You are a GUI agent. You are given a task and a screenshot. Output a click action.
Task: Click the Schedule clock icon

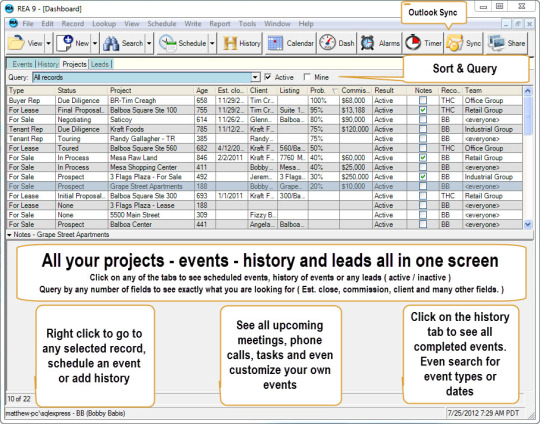168,43
